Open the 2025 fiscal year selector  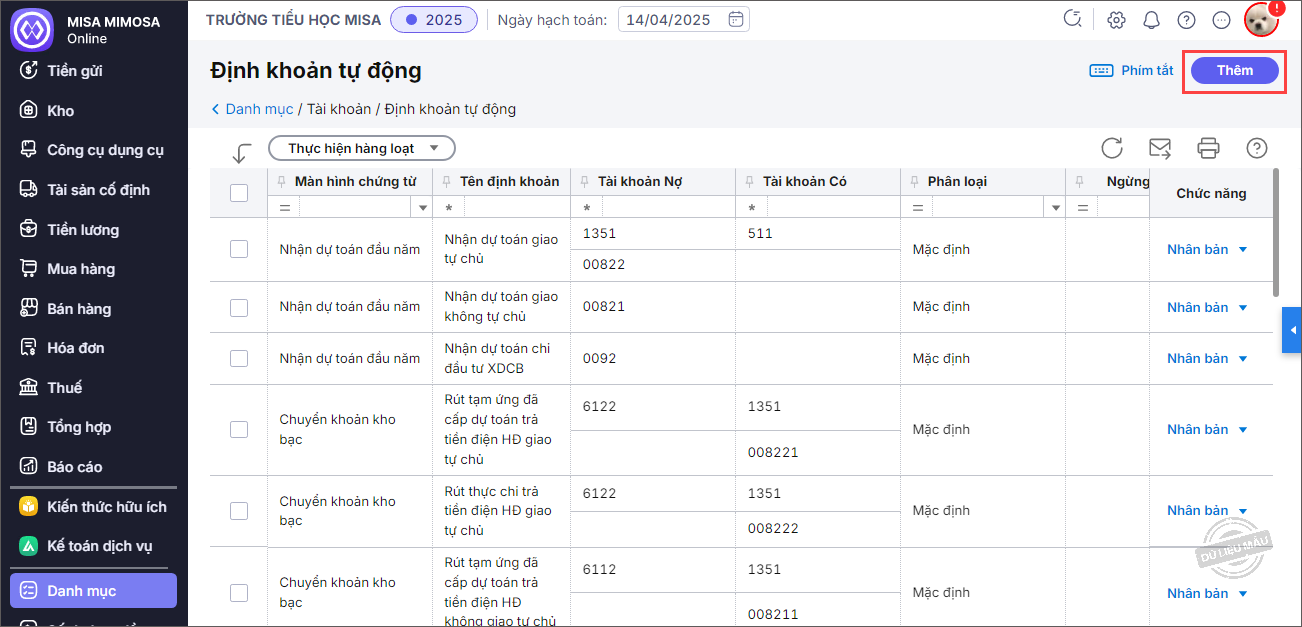pyautogui.click(x=434, y=19)
